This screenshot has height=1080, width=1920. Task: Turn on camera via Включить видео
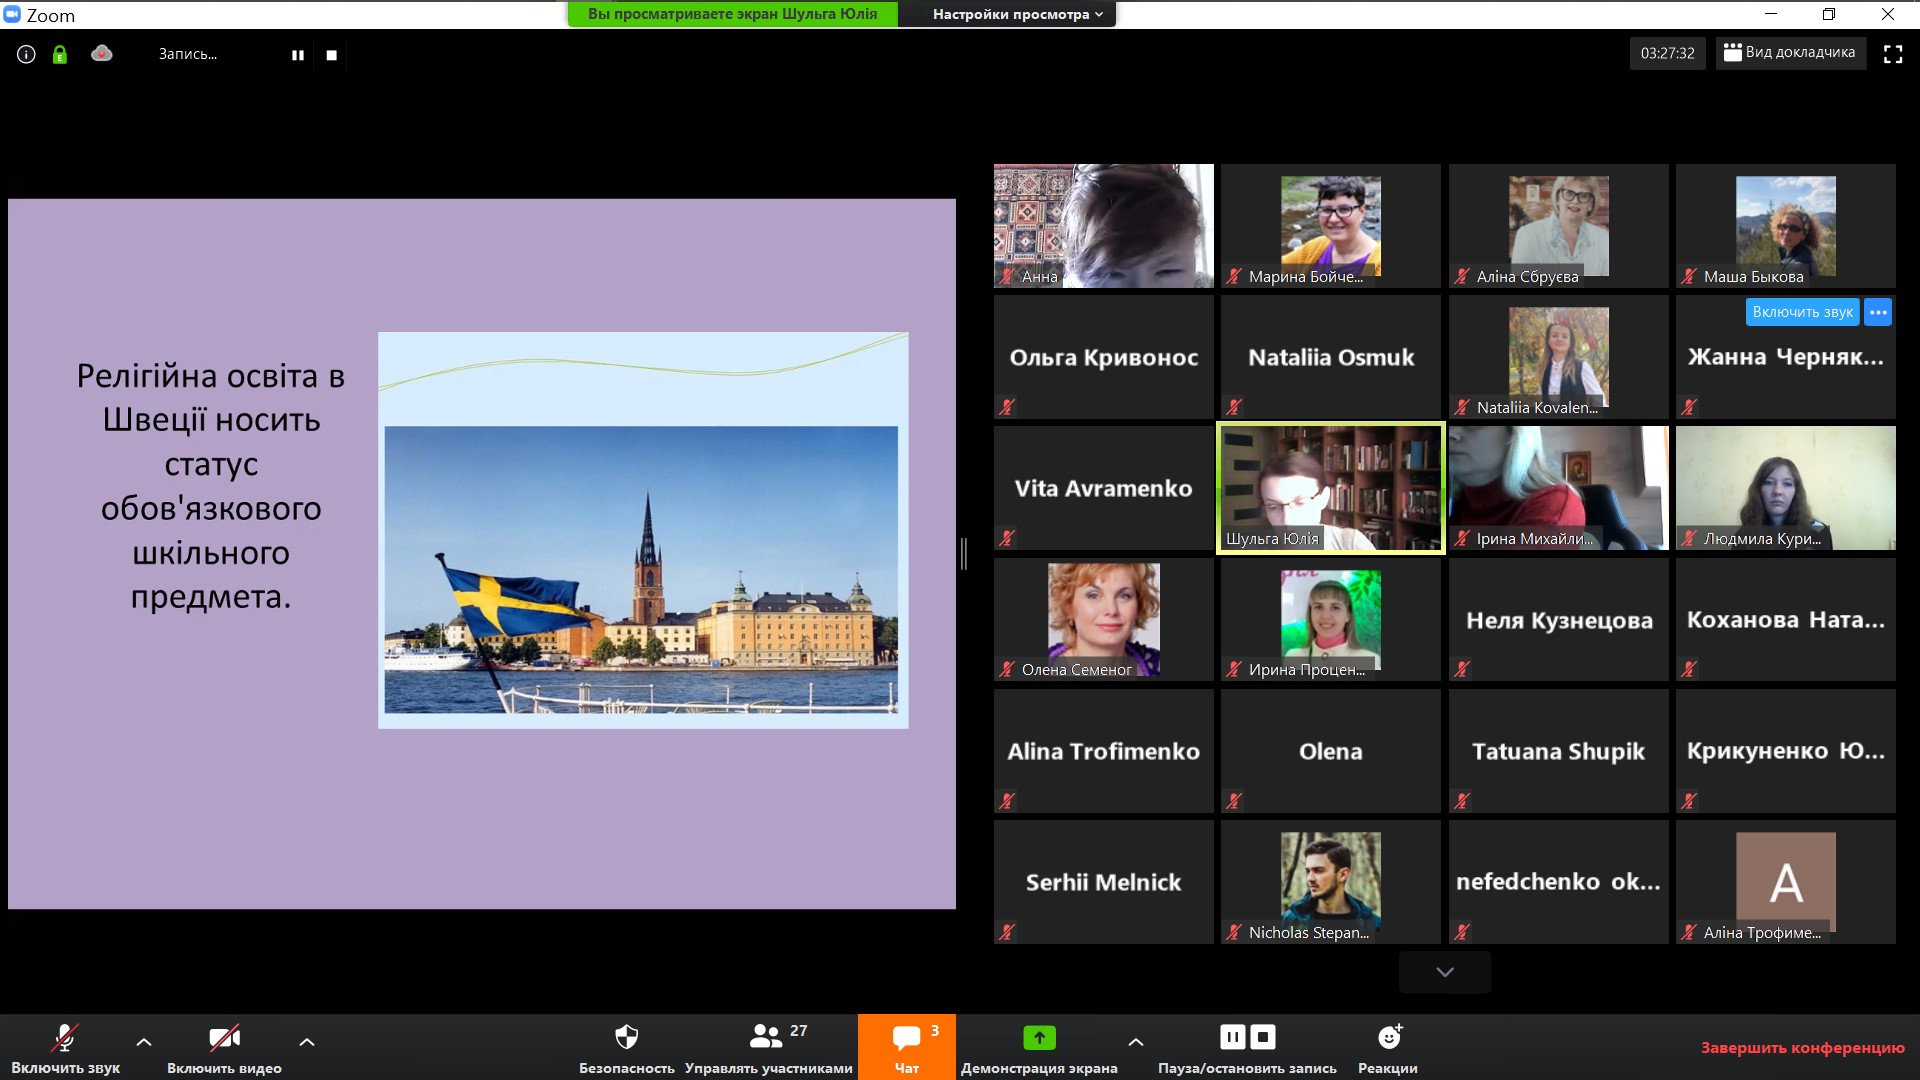(224, 1047)
